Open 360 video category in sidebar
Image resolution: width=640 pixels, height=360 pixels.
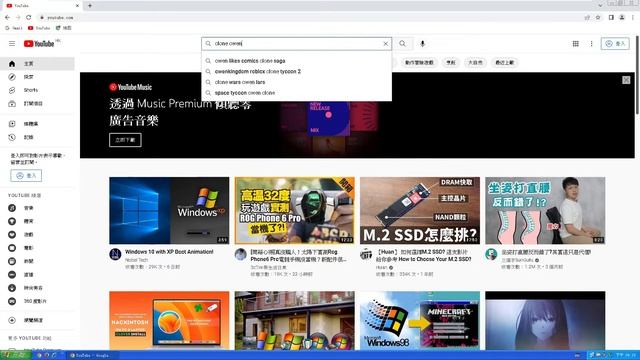[x=37, y=301]
